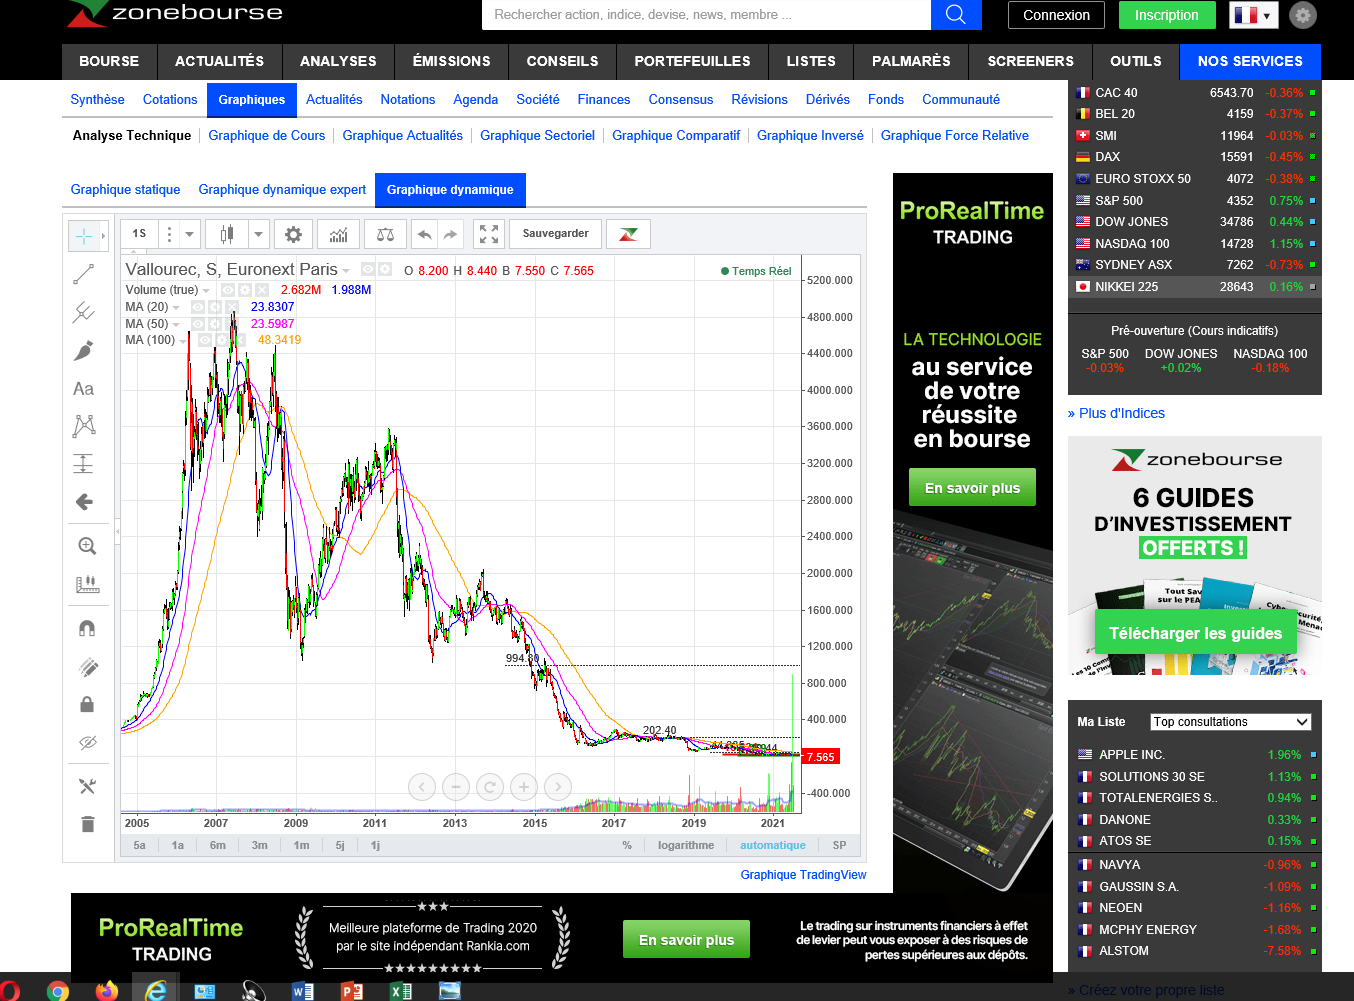This screenshot has height=1001, width=1354.
Task: Redo chart action
Action: click(451, 234)
